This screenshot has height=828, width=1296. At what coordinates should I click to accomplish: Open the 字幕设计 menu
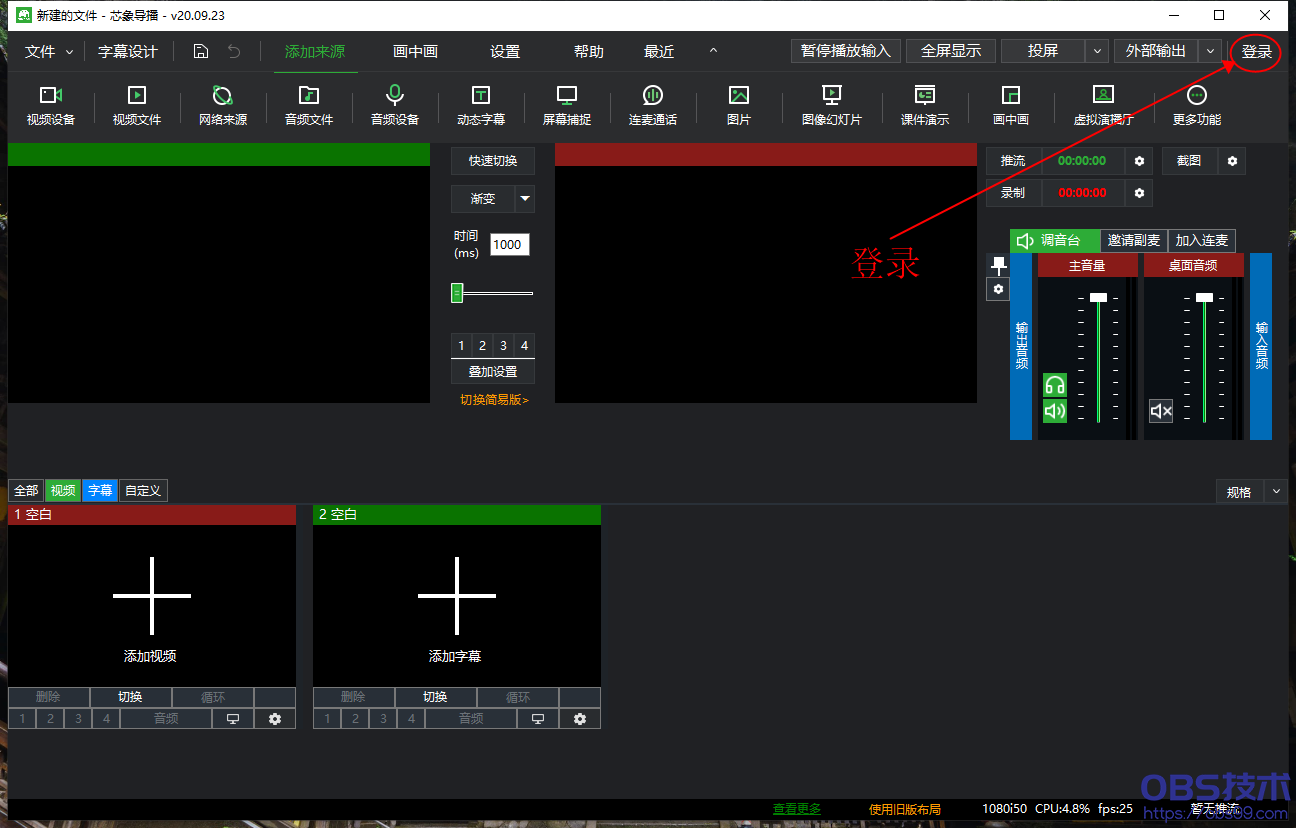click(x=128, y=51)
